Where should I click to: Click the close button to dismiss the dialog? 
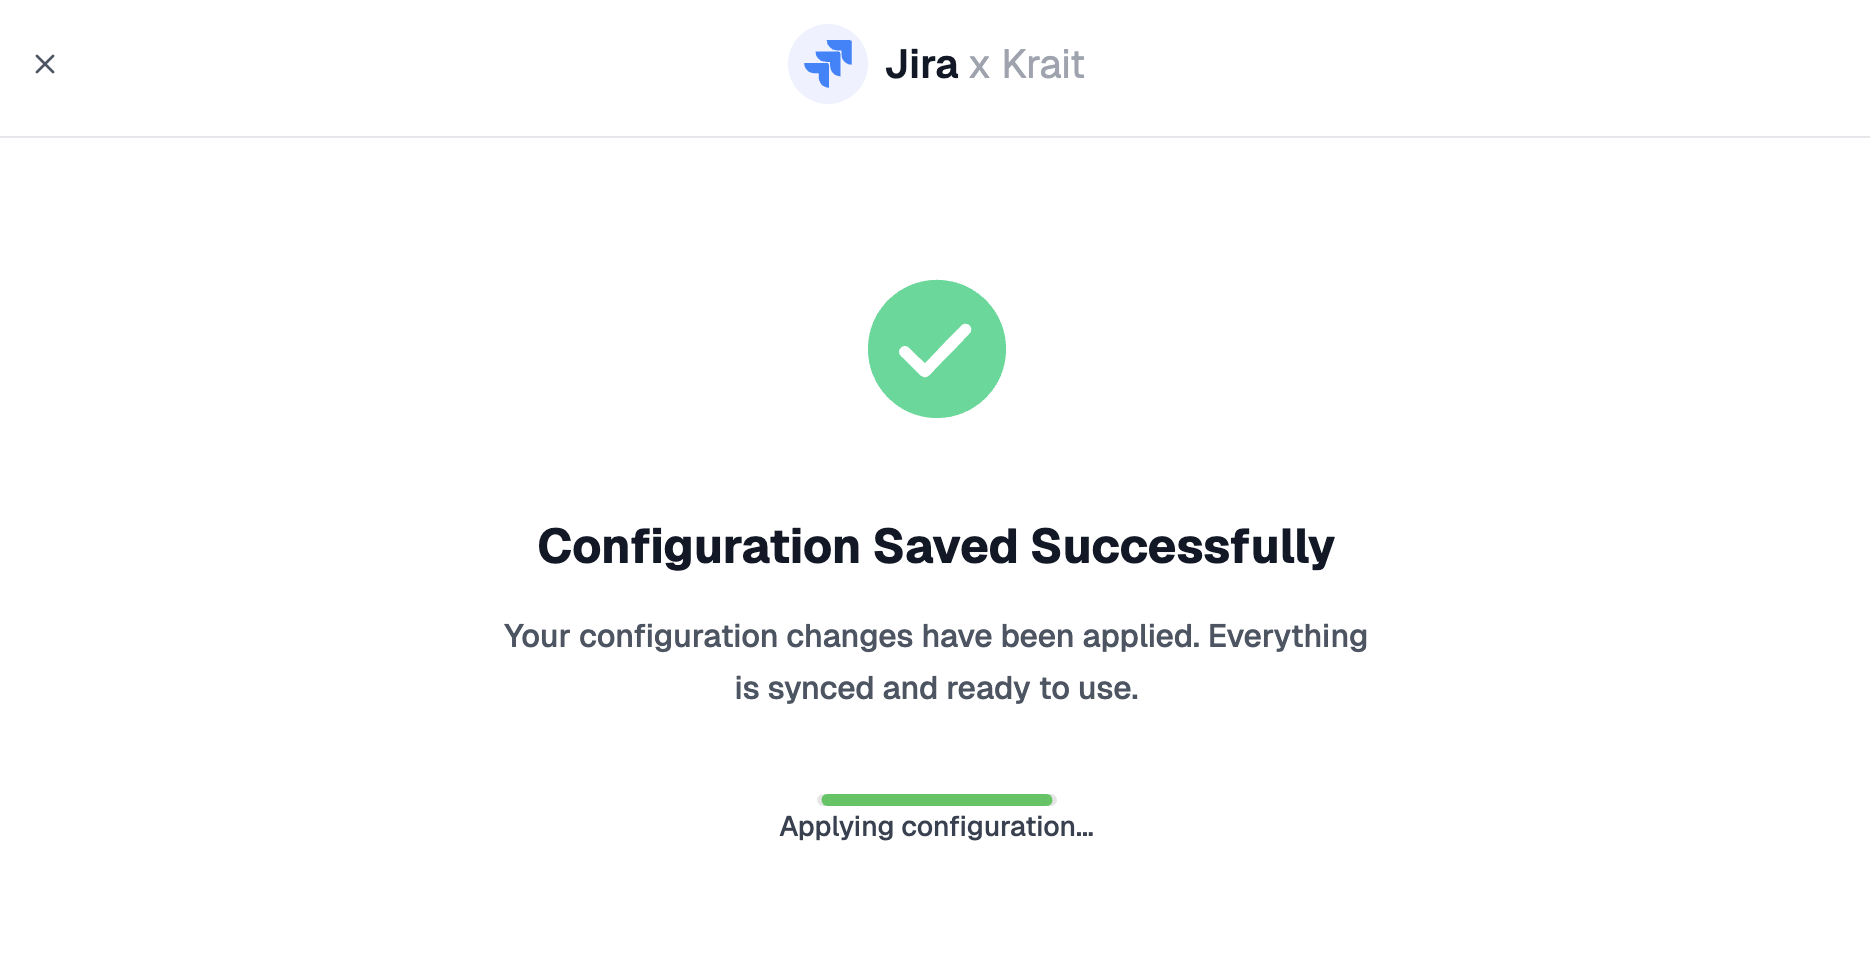tap(45, 64)
